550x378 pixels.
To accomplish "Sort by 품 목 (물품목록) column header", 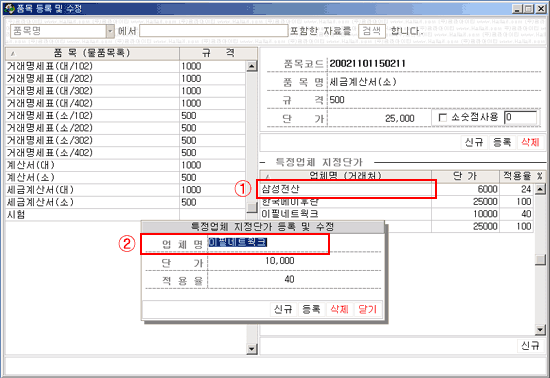I will [x=92, y=53].
